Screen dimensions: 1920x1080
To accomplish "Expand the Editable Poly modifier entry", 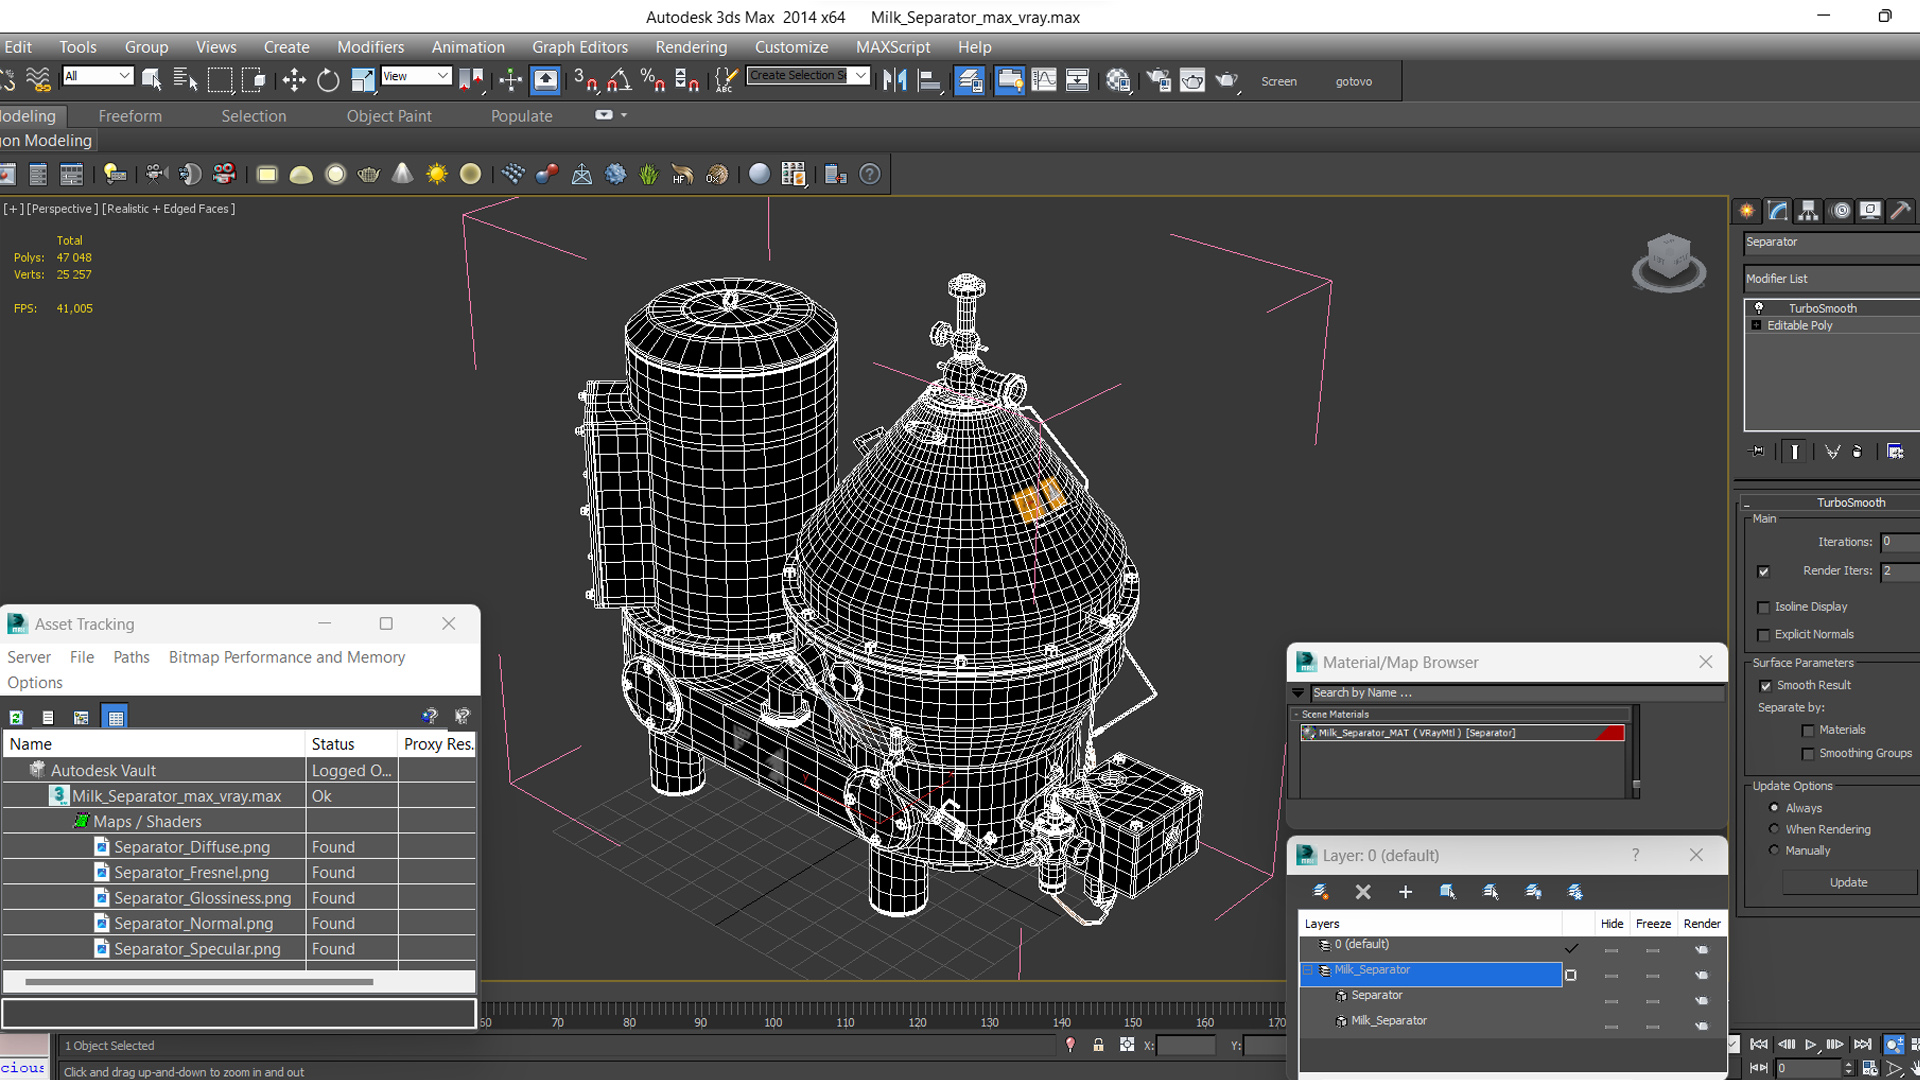I will tap(1756, 326).
